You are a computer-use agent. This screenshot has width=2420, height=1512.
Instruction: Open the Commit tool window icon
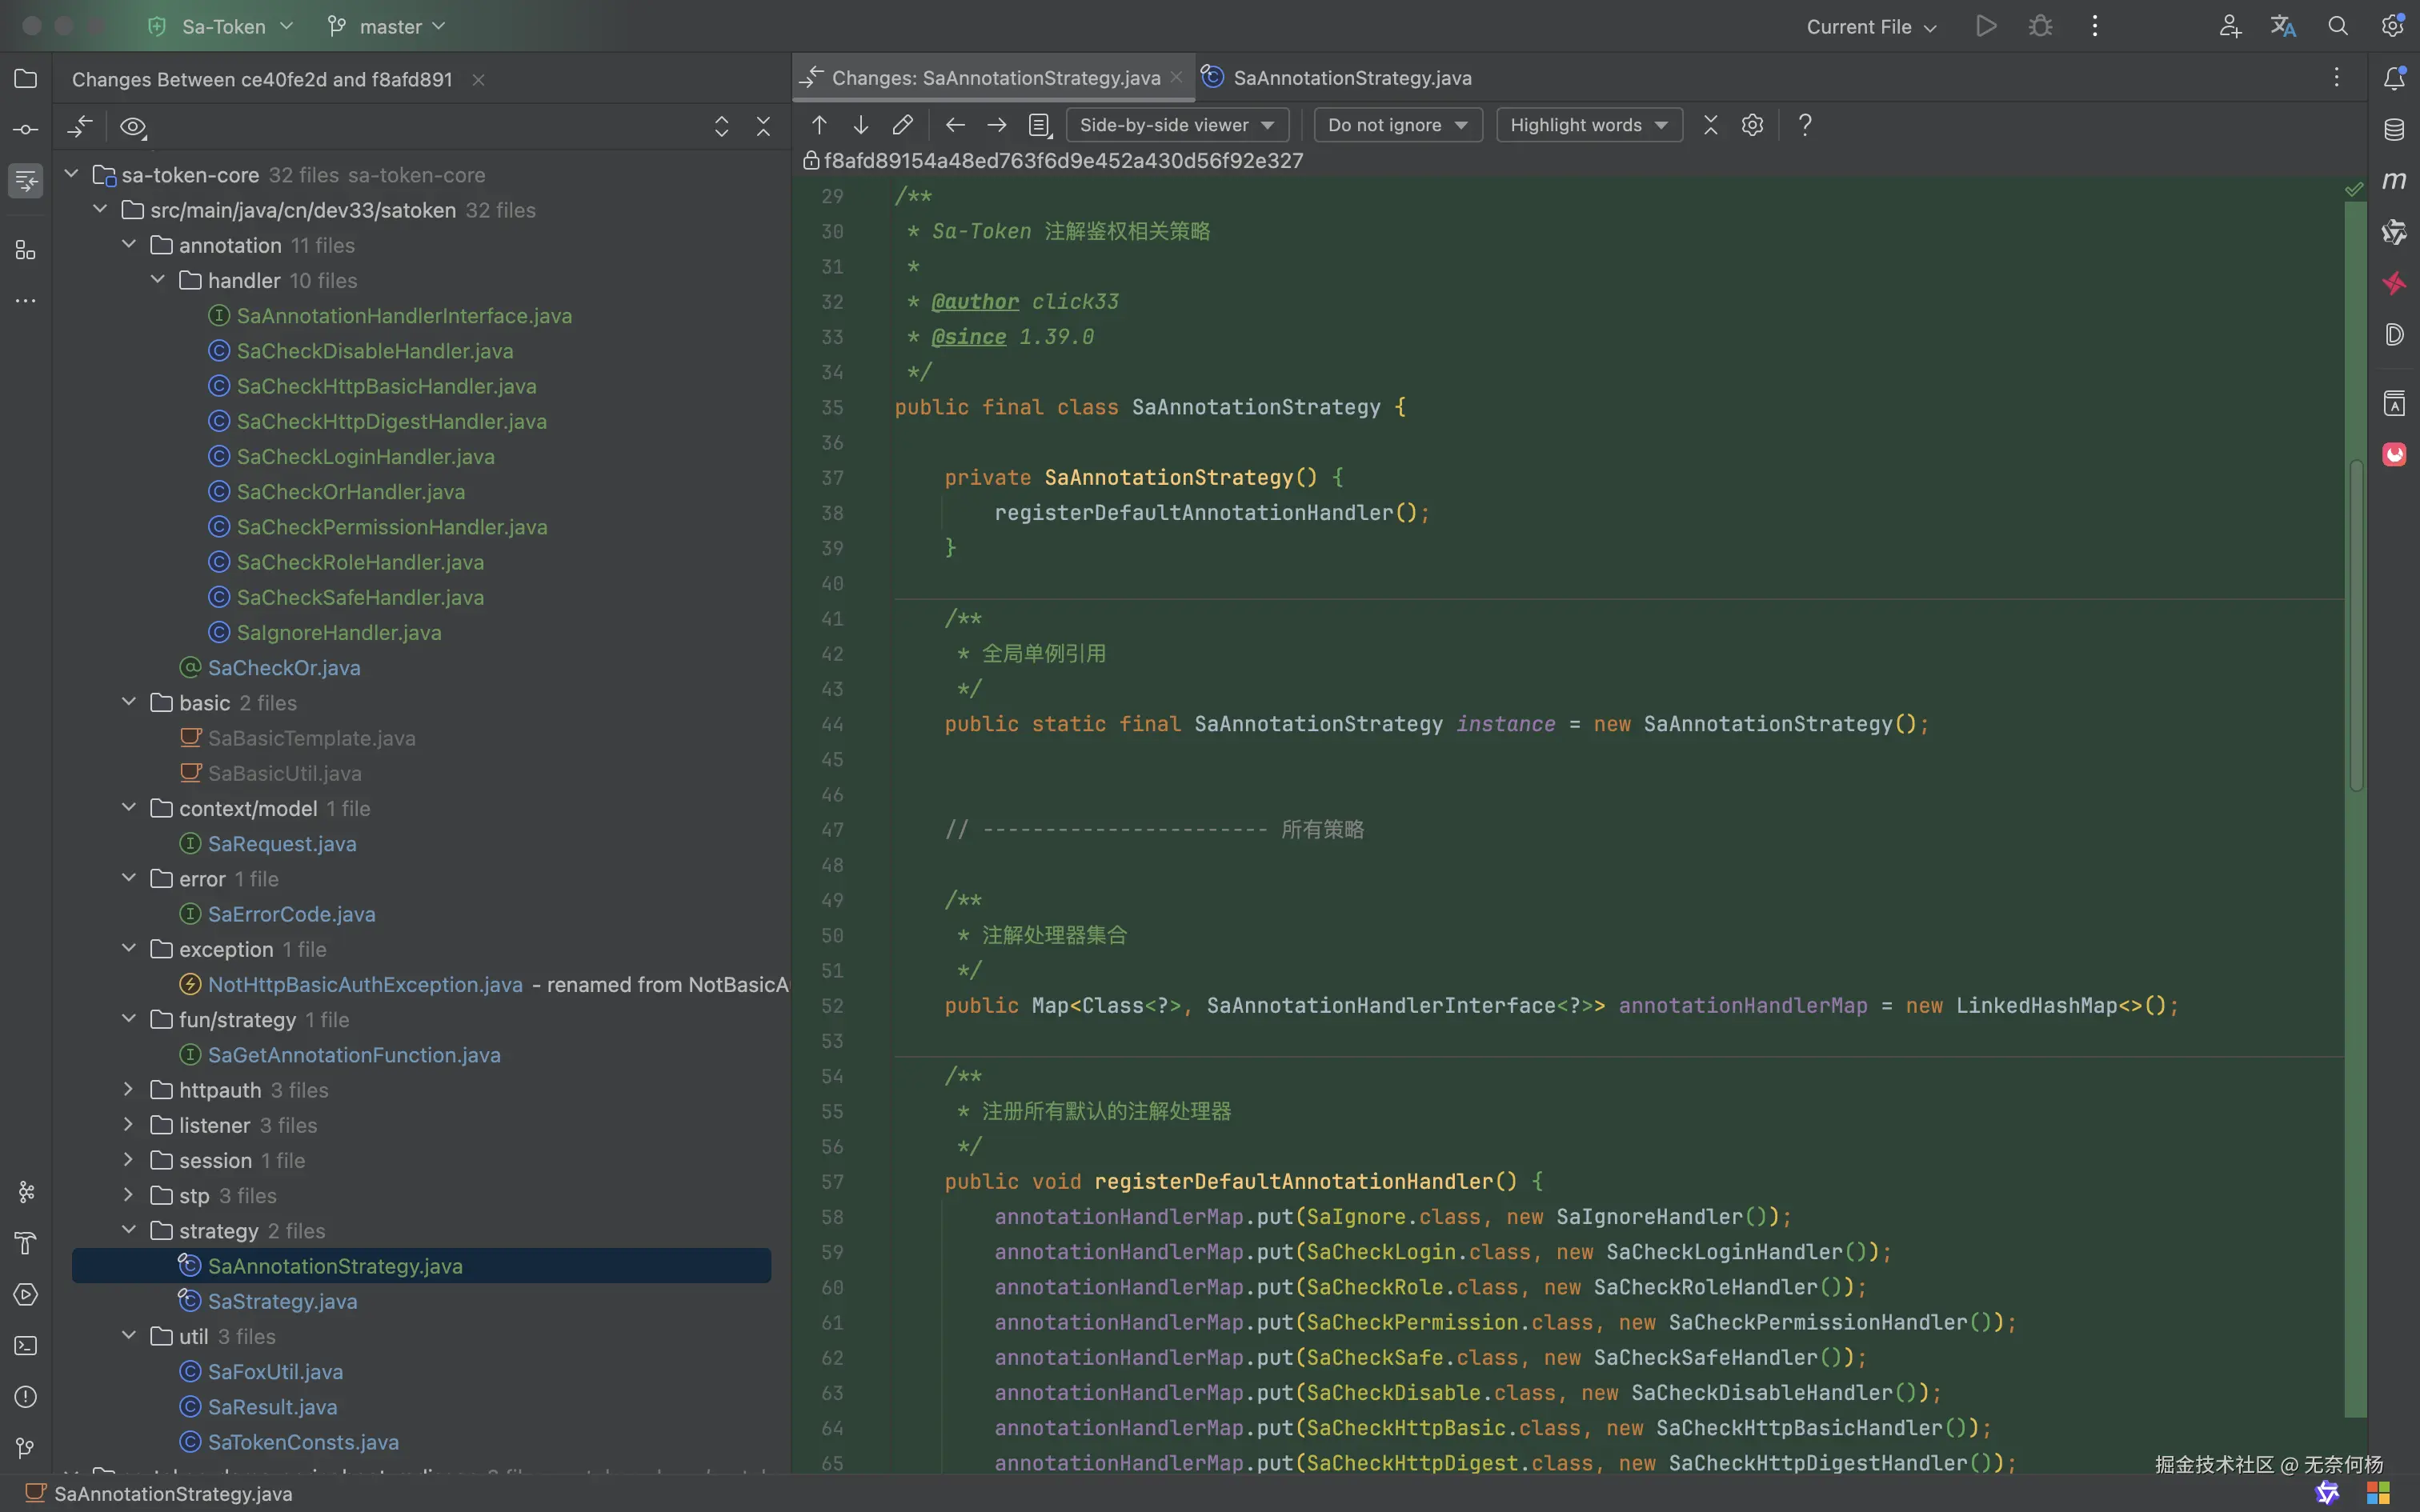point(26,130)
